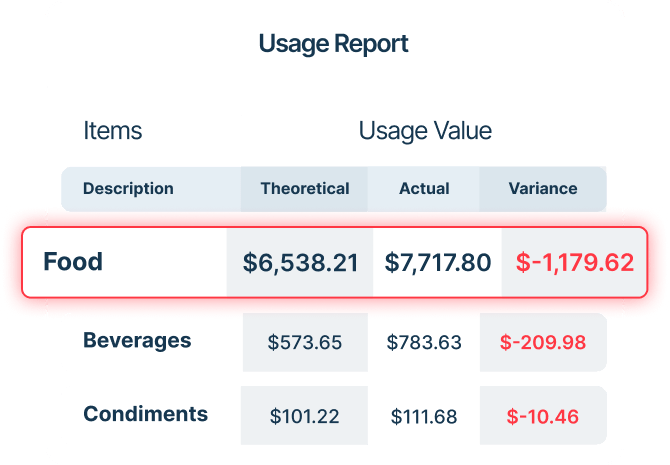Select the Condiments row label

pyautogui.click(x=145, y=414)
